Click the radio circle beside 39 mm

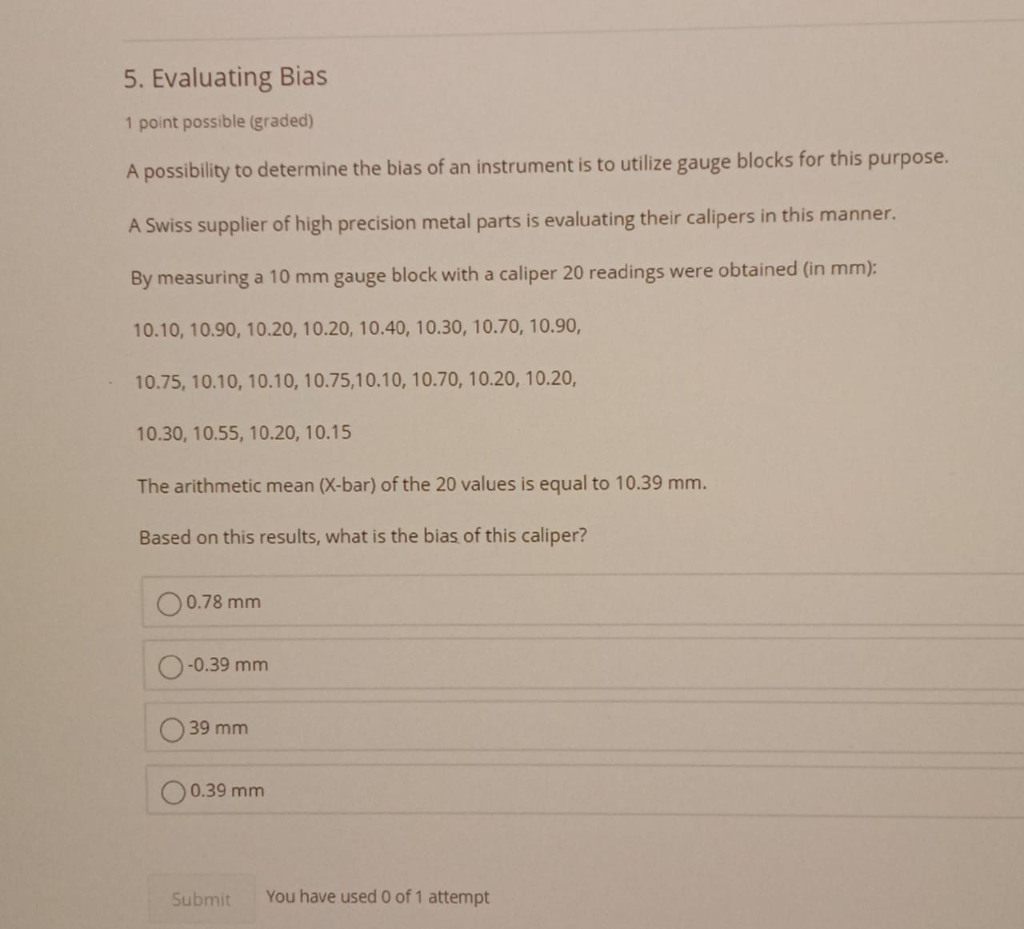[172, 728]
